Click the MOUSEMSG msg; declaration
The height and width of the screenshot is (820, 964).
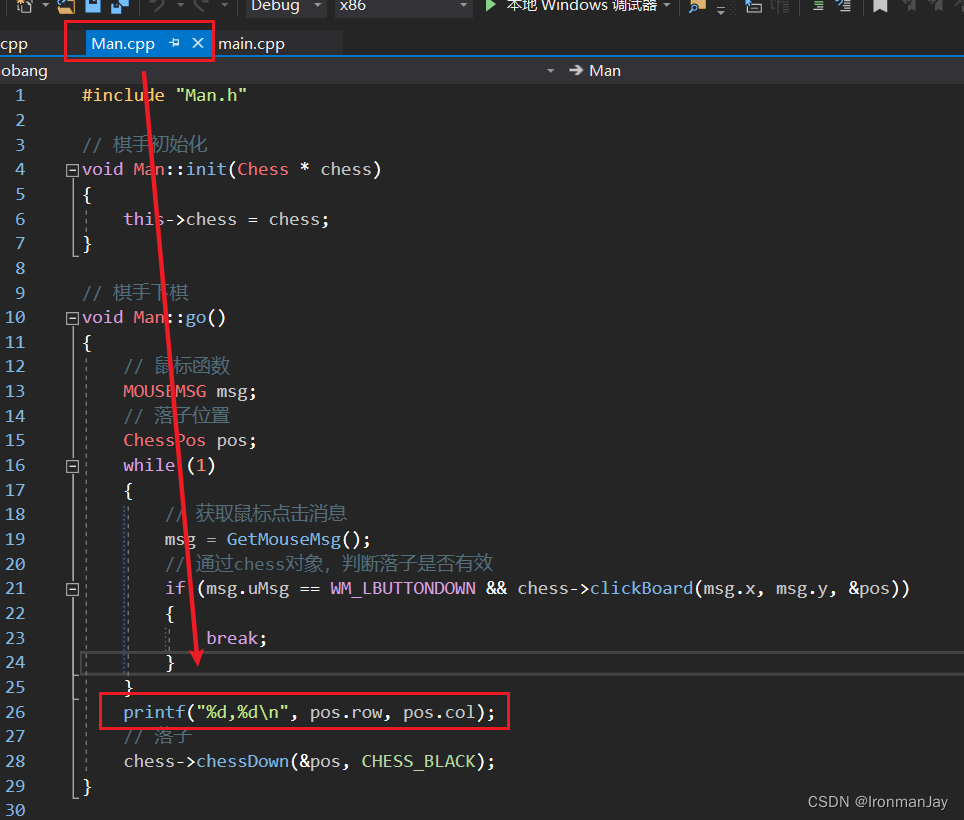pyautogui.click(x=189, y=392)
